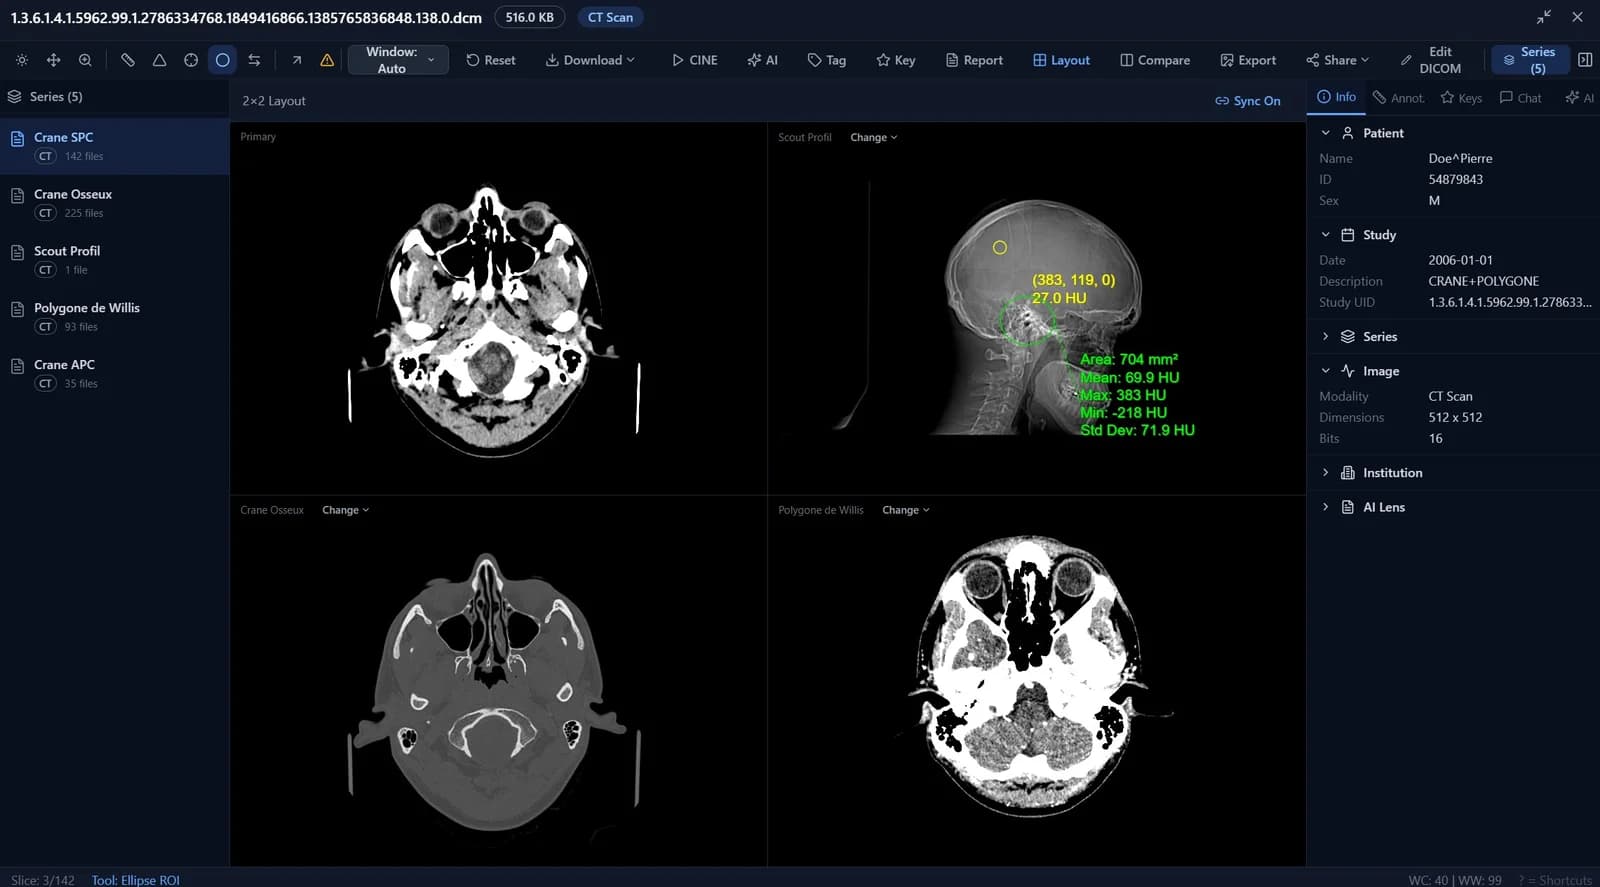
Task: Toggle the Series (5) panel button
Action: pos(1530,60)
